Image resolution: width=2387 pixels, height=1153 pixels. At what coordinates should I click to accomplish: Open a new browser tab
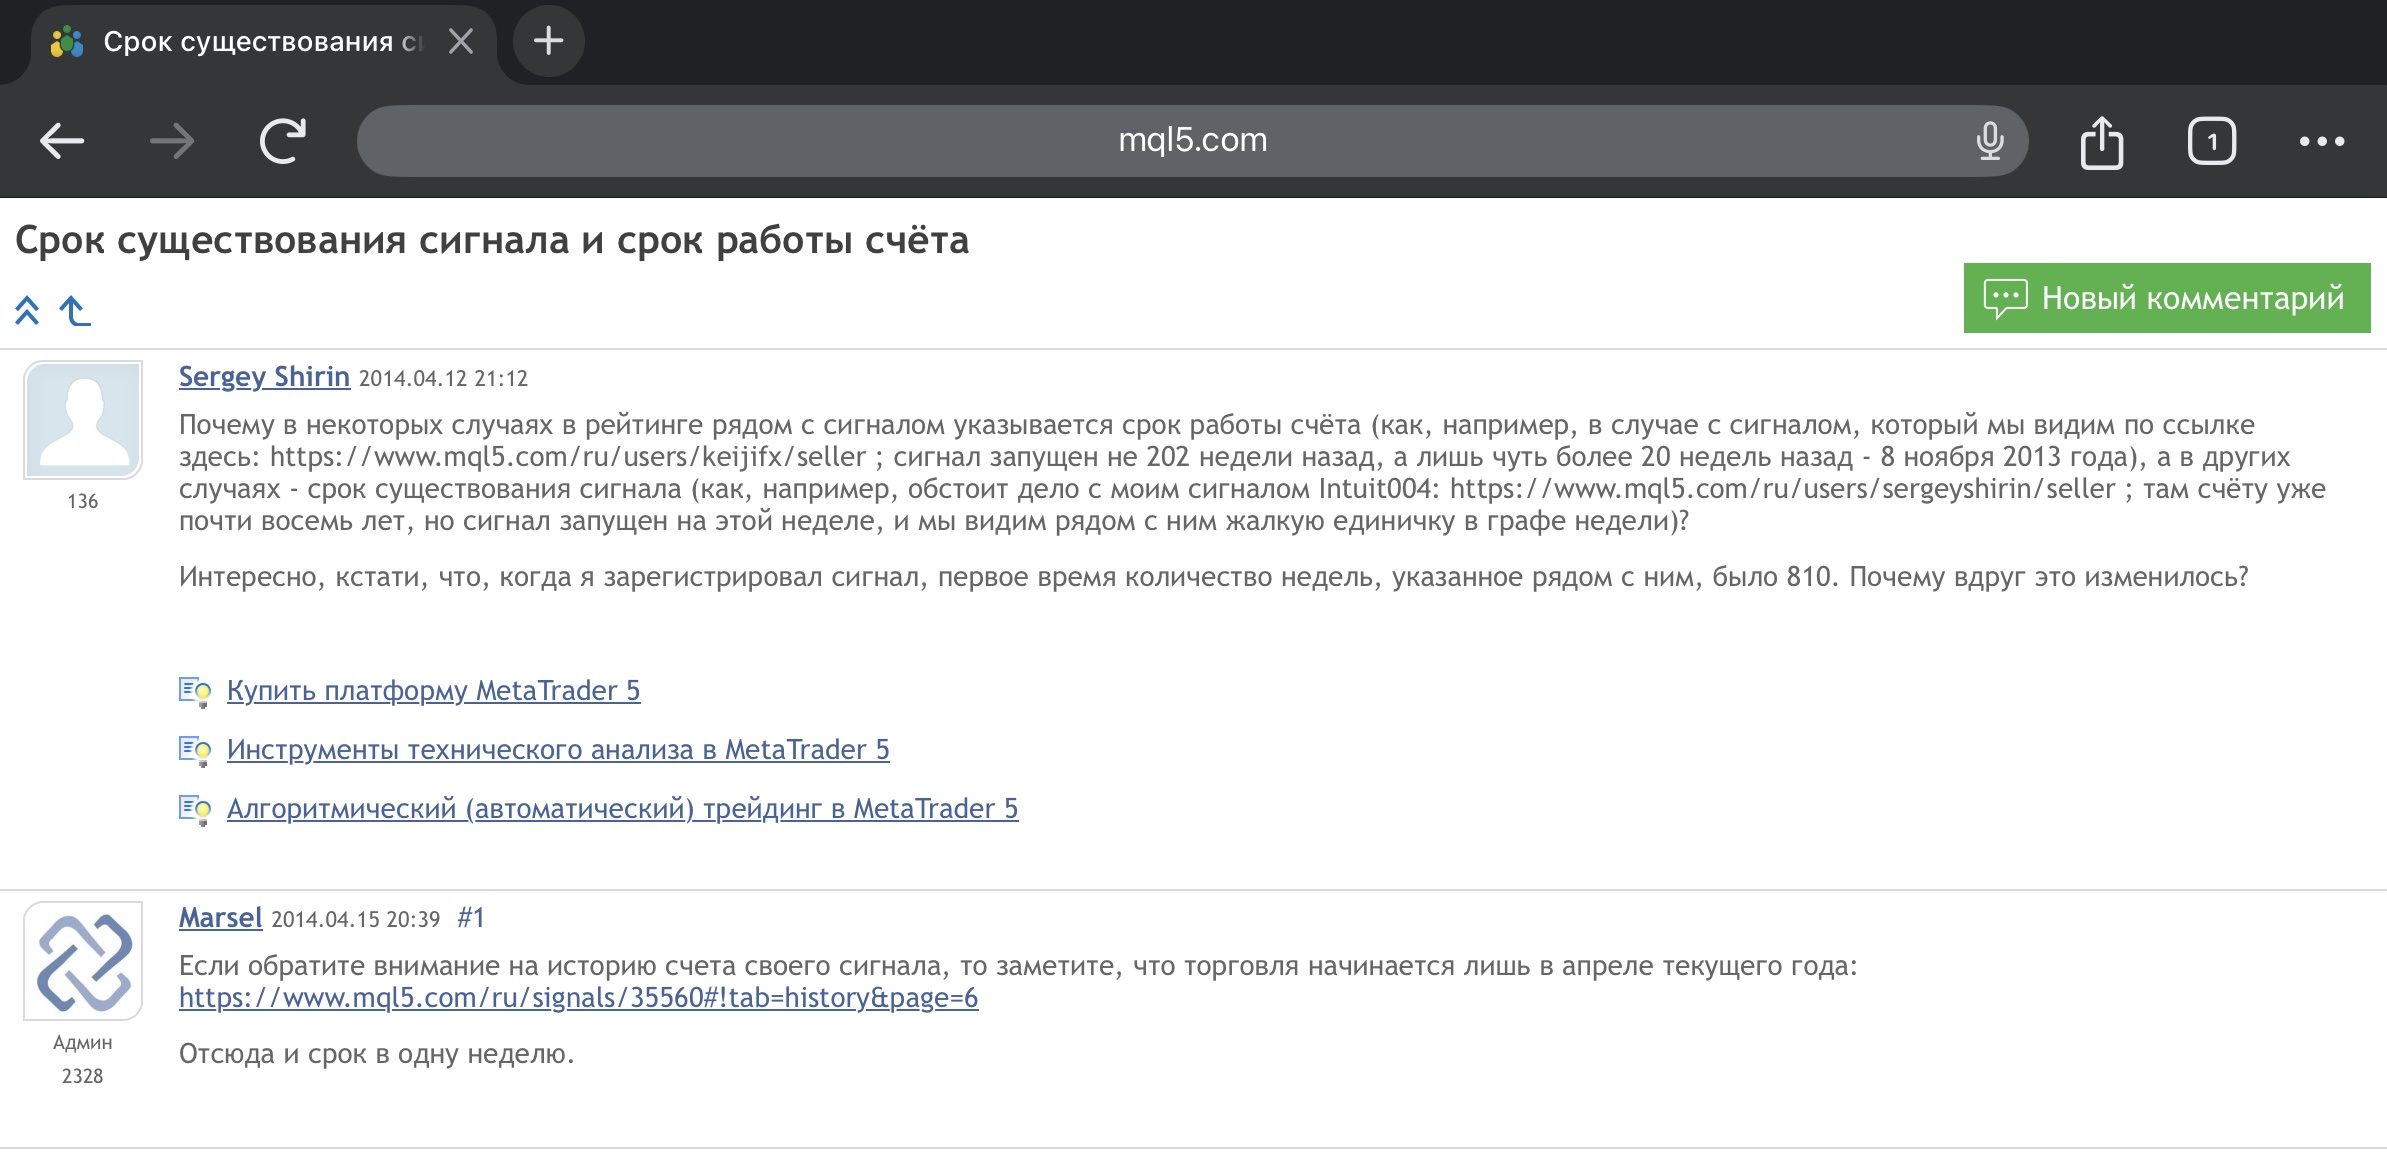[548, 41]
